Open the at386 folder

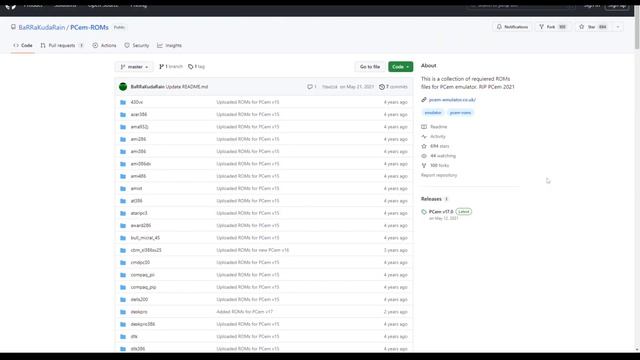[136, 201]
